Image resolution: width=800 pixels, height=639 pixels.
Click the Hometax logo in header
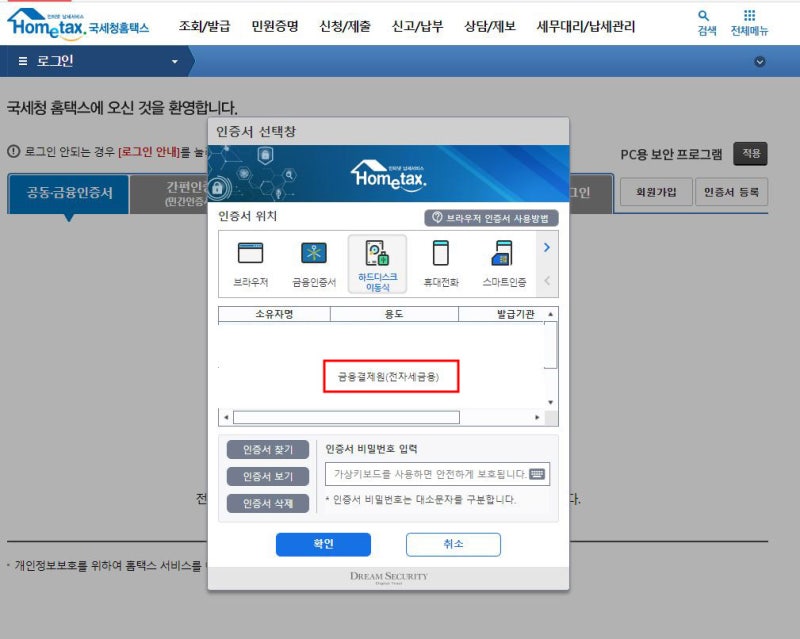pyautogui.click(x=78, y=24)
